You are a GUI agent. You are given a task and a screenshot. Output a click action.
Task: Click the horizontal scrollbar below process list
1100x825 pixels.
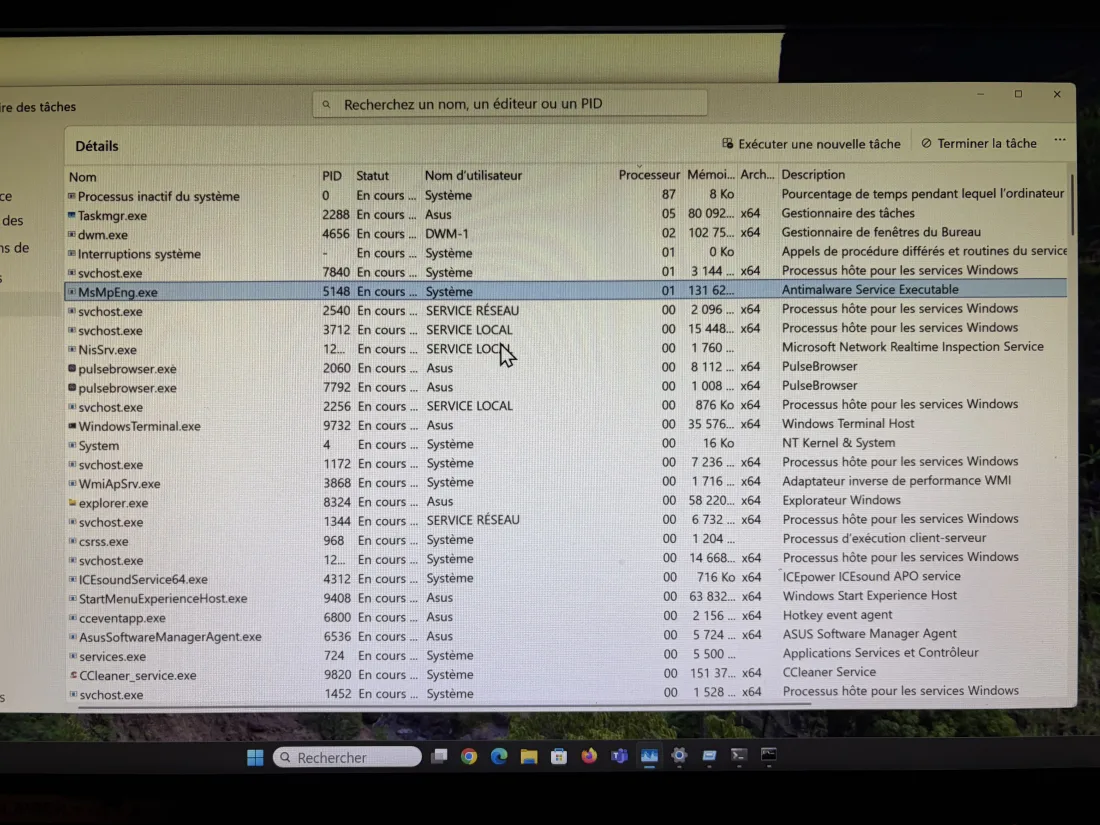(444, 704)
